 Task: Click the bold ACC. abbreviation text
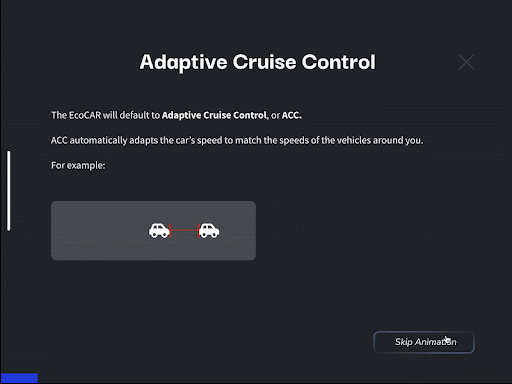292,115
